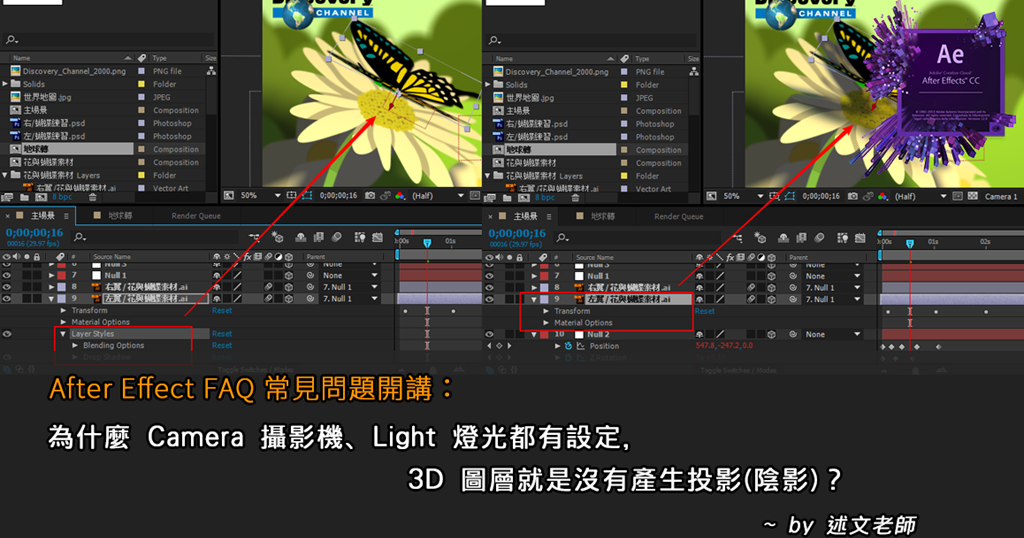Click the label color swatch of layer 7 in the left timeline
Viewport: 1024px width, 538px height.
tap(61, 276)
